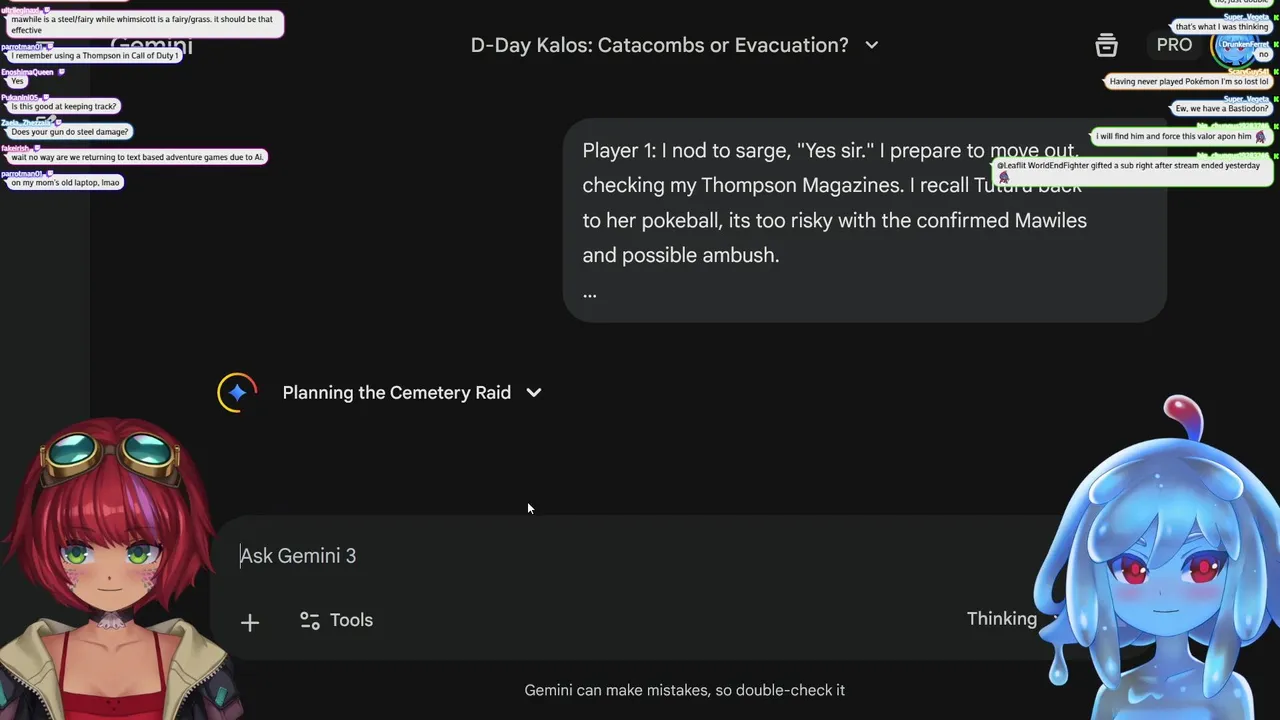1280x720 pixels.
Task: Open the account profile avatar
Action: [x=1235, y=45]
